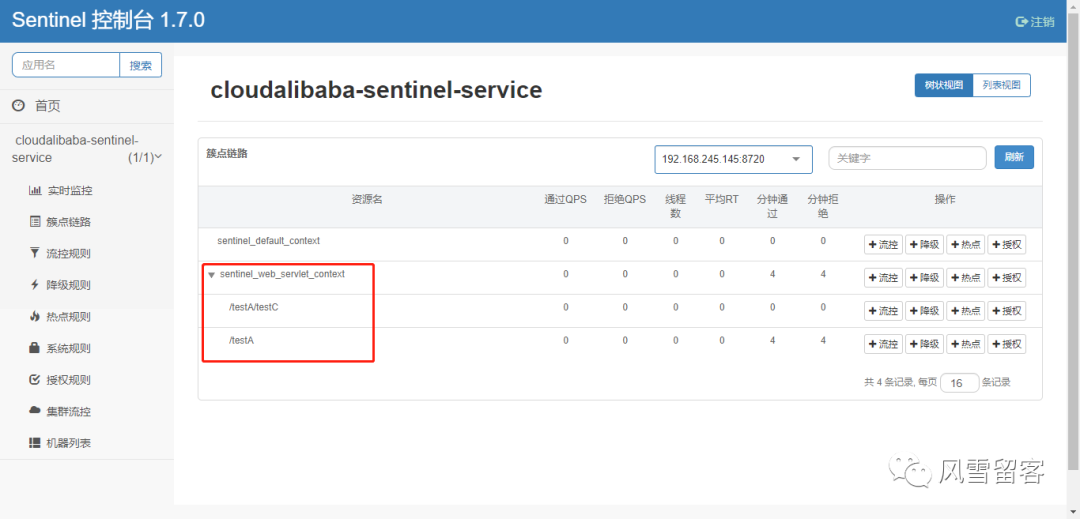Open the 首页 dashboard home entry
Image resolution: width=1080 pixels, height=519 pixels.
(x=37, y=106)
